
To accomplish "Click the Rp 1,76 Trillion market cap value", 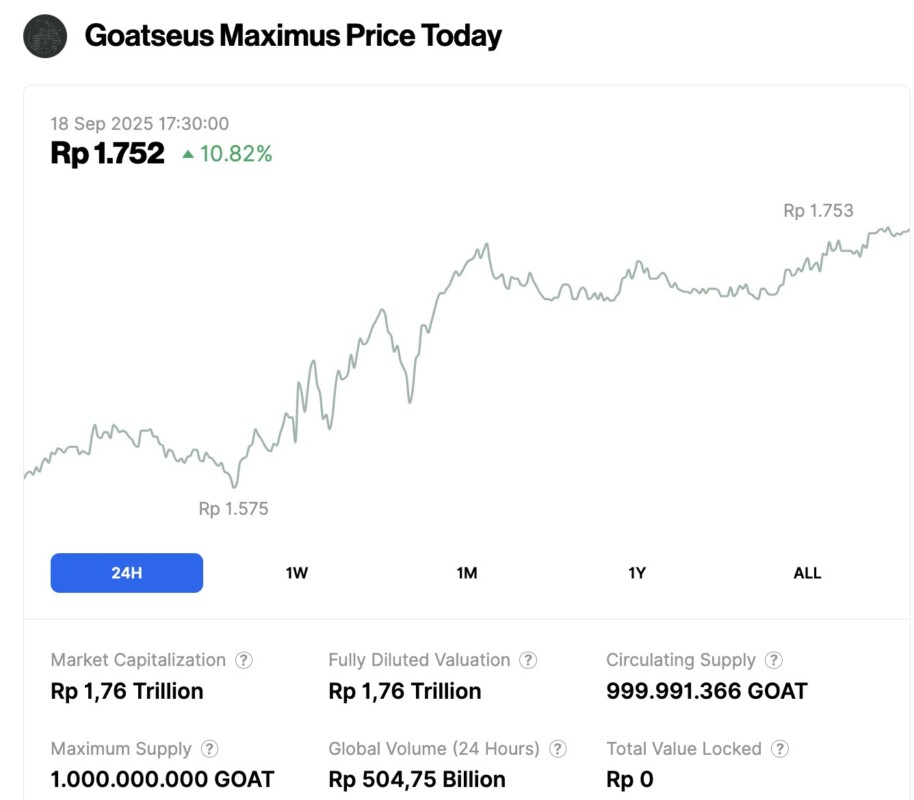I will tap(127, 691).
